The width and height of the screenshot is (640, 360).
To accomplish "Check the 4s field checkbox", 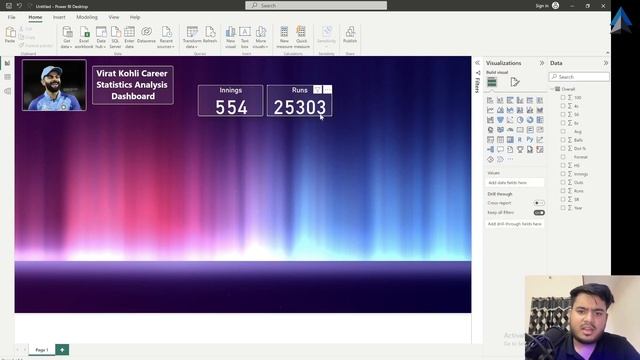I will coord(563,106).
